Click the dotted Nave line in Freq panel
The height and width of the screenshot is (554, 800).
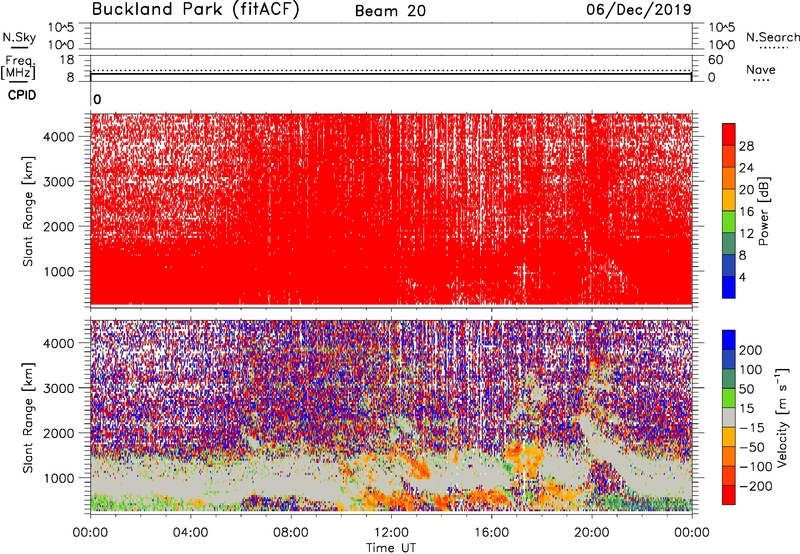pyautogui.click(x=391, y=70)
